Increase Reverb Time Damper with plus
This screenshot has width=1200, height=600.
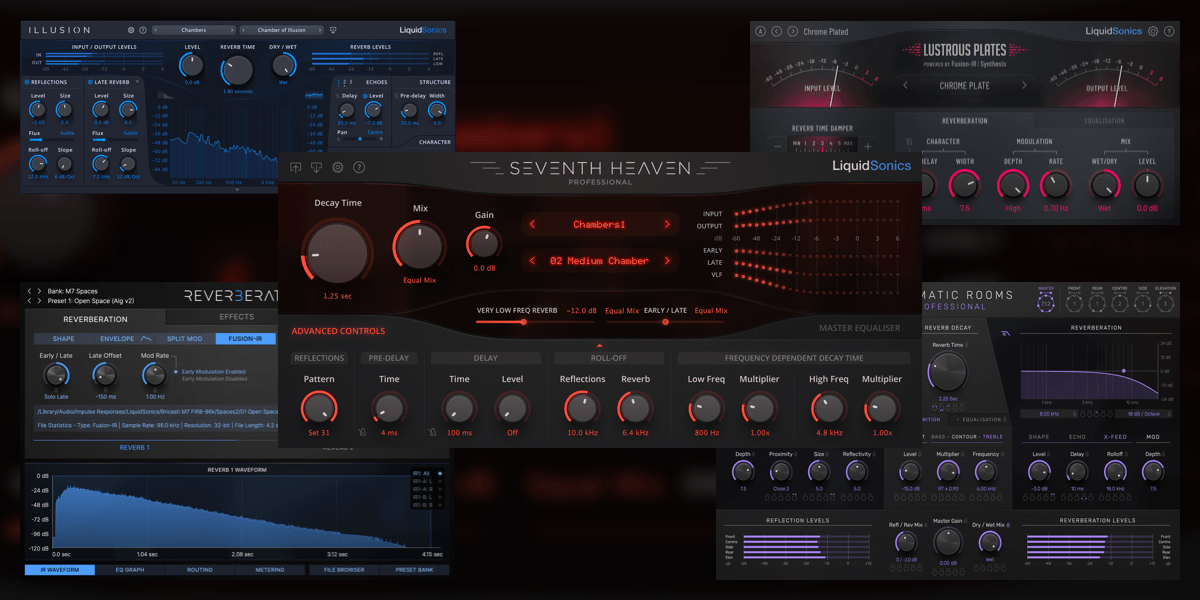(x=867, y=146)
